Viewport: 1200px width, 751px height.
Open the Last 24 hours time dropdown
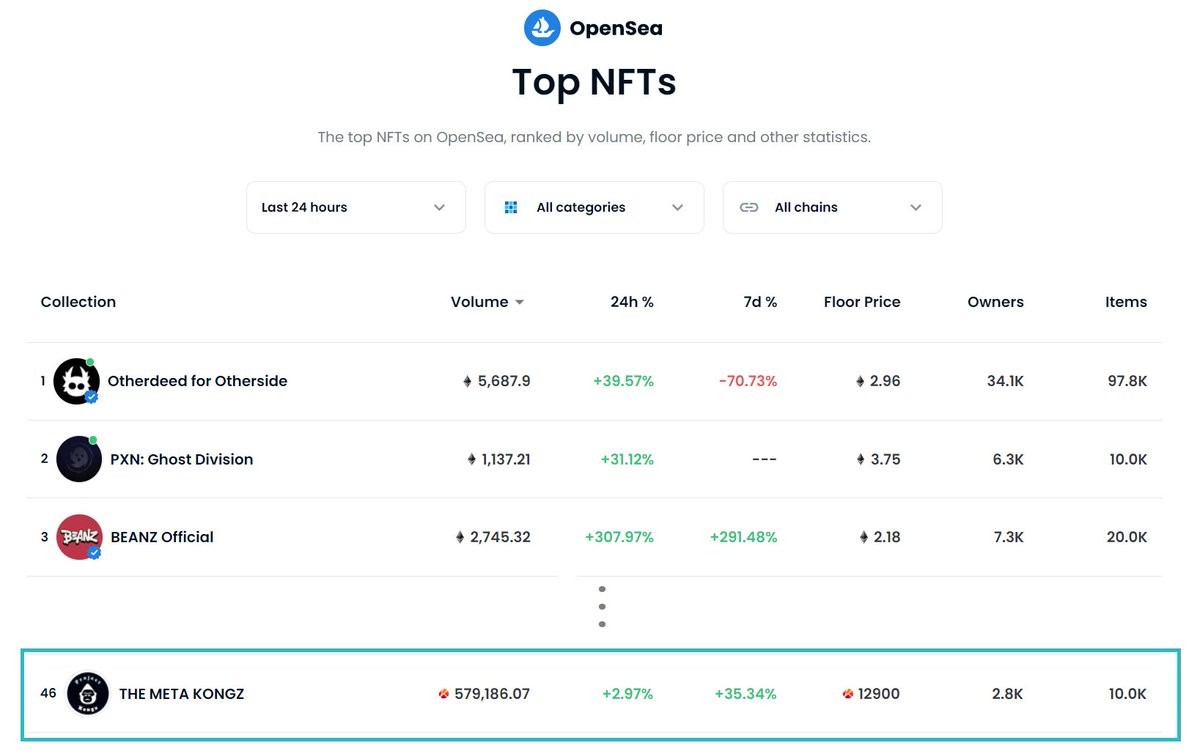pos(356,207)
